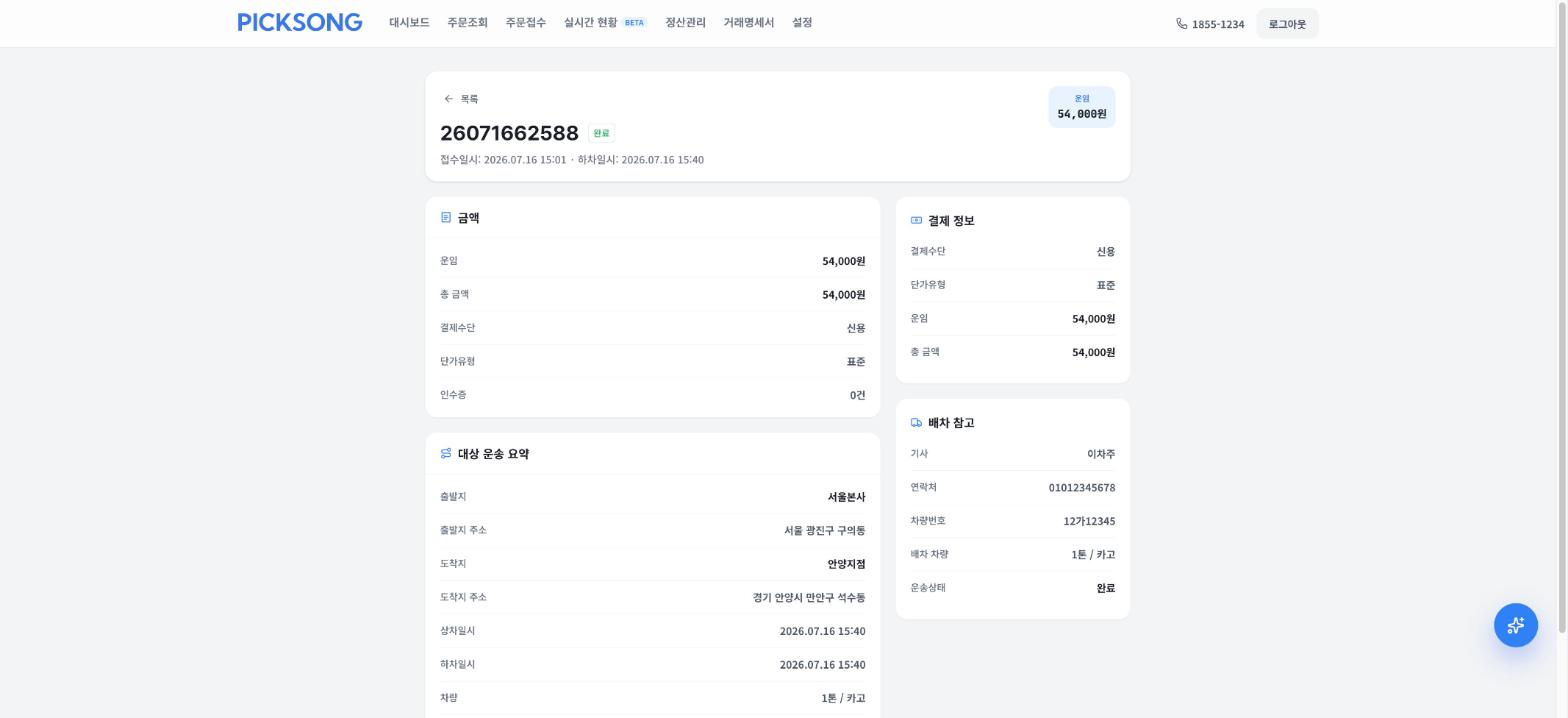The width and height of the screenshot is (1568, 718).
Task: Click the 배차 참고 heading
Action: click(951, 423)
